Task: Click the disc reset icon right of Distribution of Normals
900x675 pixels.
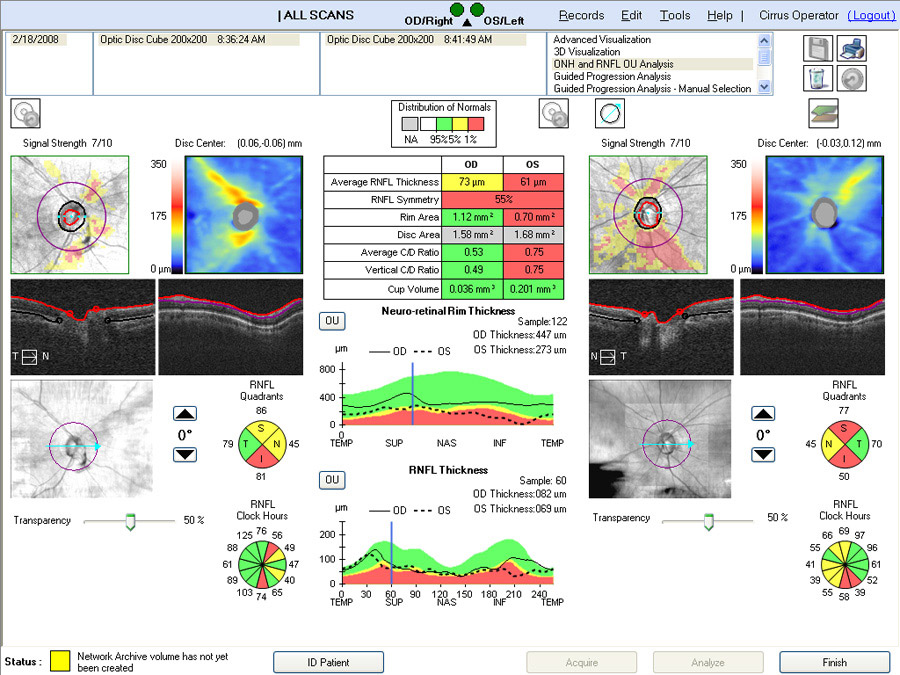Action: coord(554,112)
